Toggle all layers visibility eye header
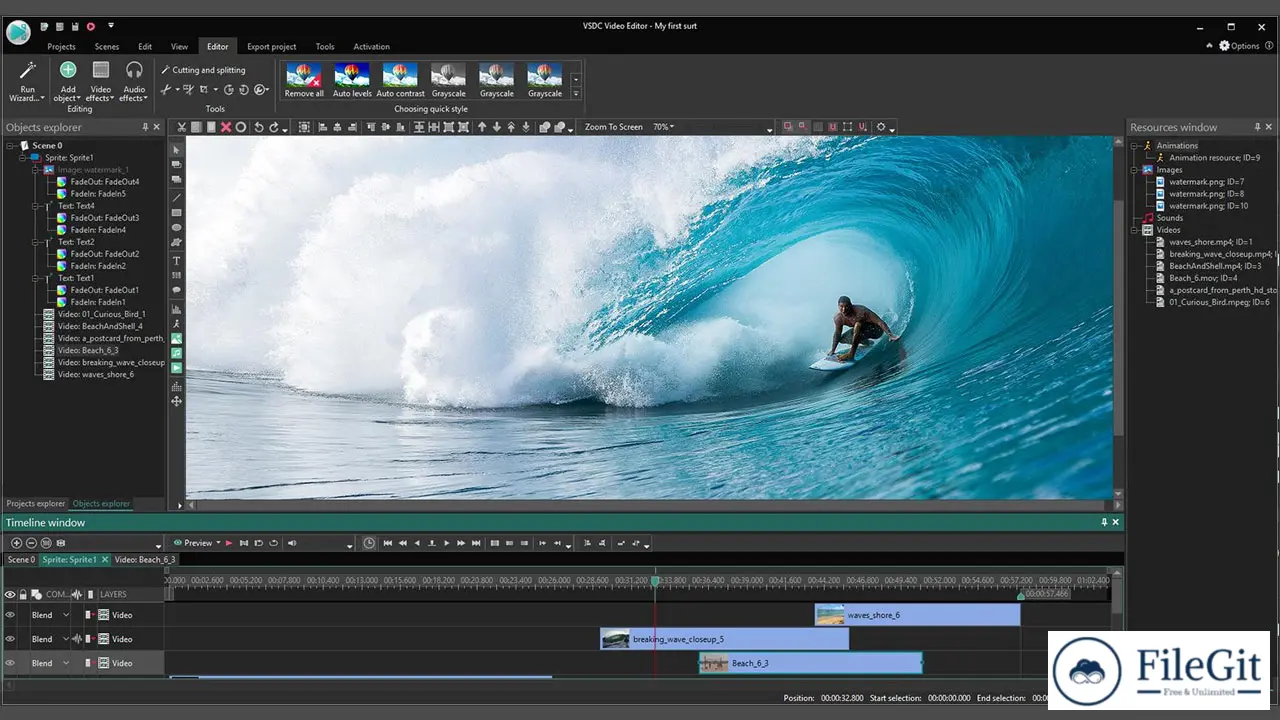 click(x=10, y=594)
